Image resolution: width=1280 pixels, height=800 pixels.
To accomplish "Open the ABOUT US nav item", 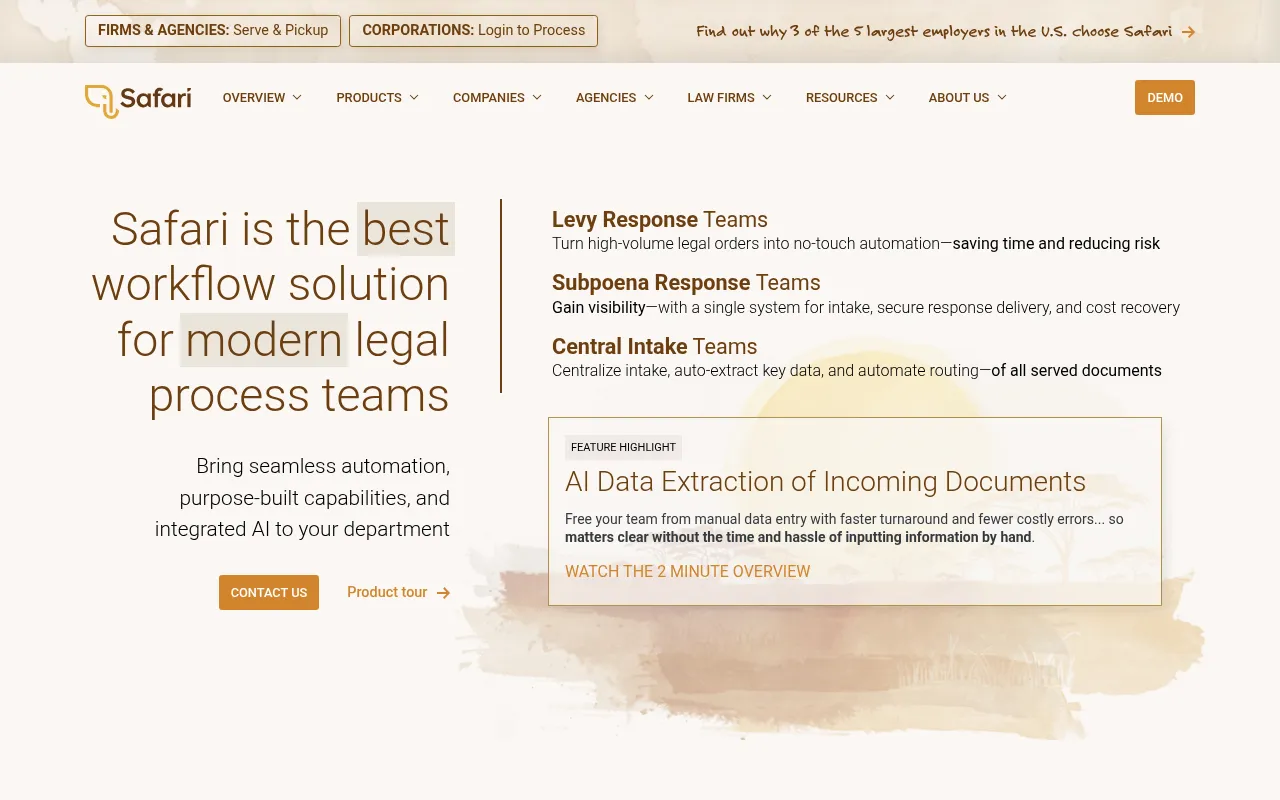I will pyautogui.click(x=959, y=98).
